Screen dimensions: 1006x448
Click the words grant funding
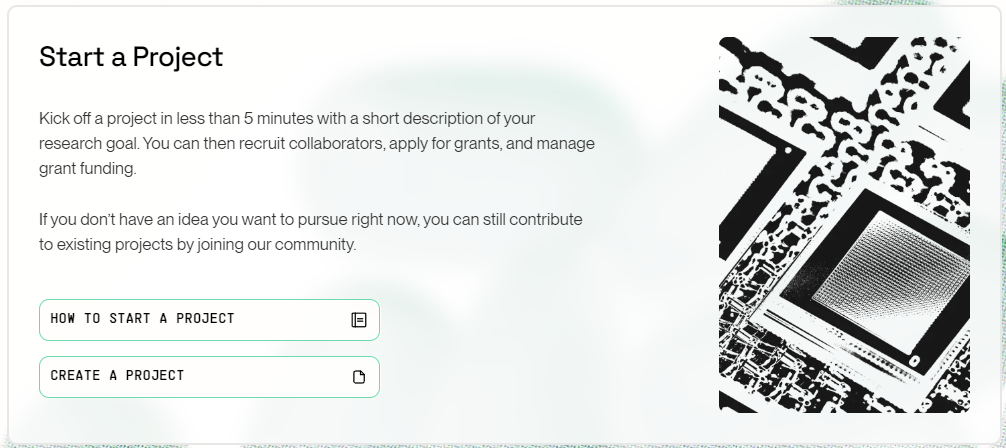(87, 169)
